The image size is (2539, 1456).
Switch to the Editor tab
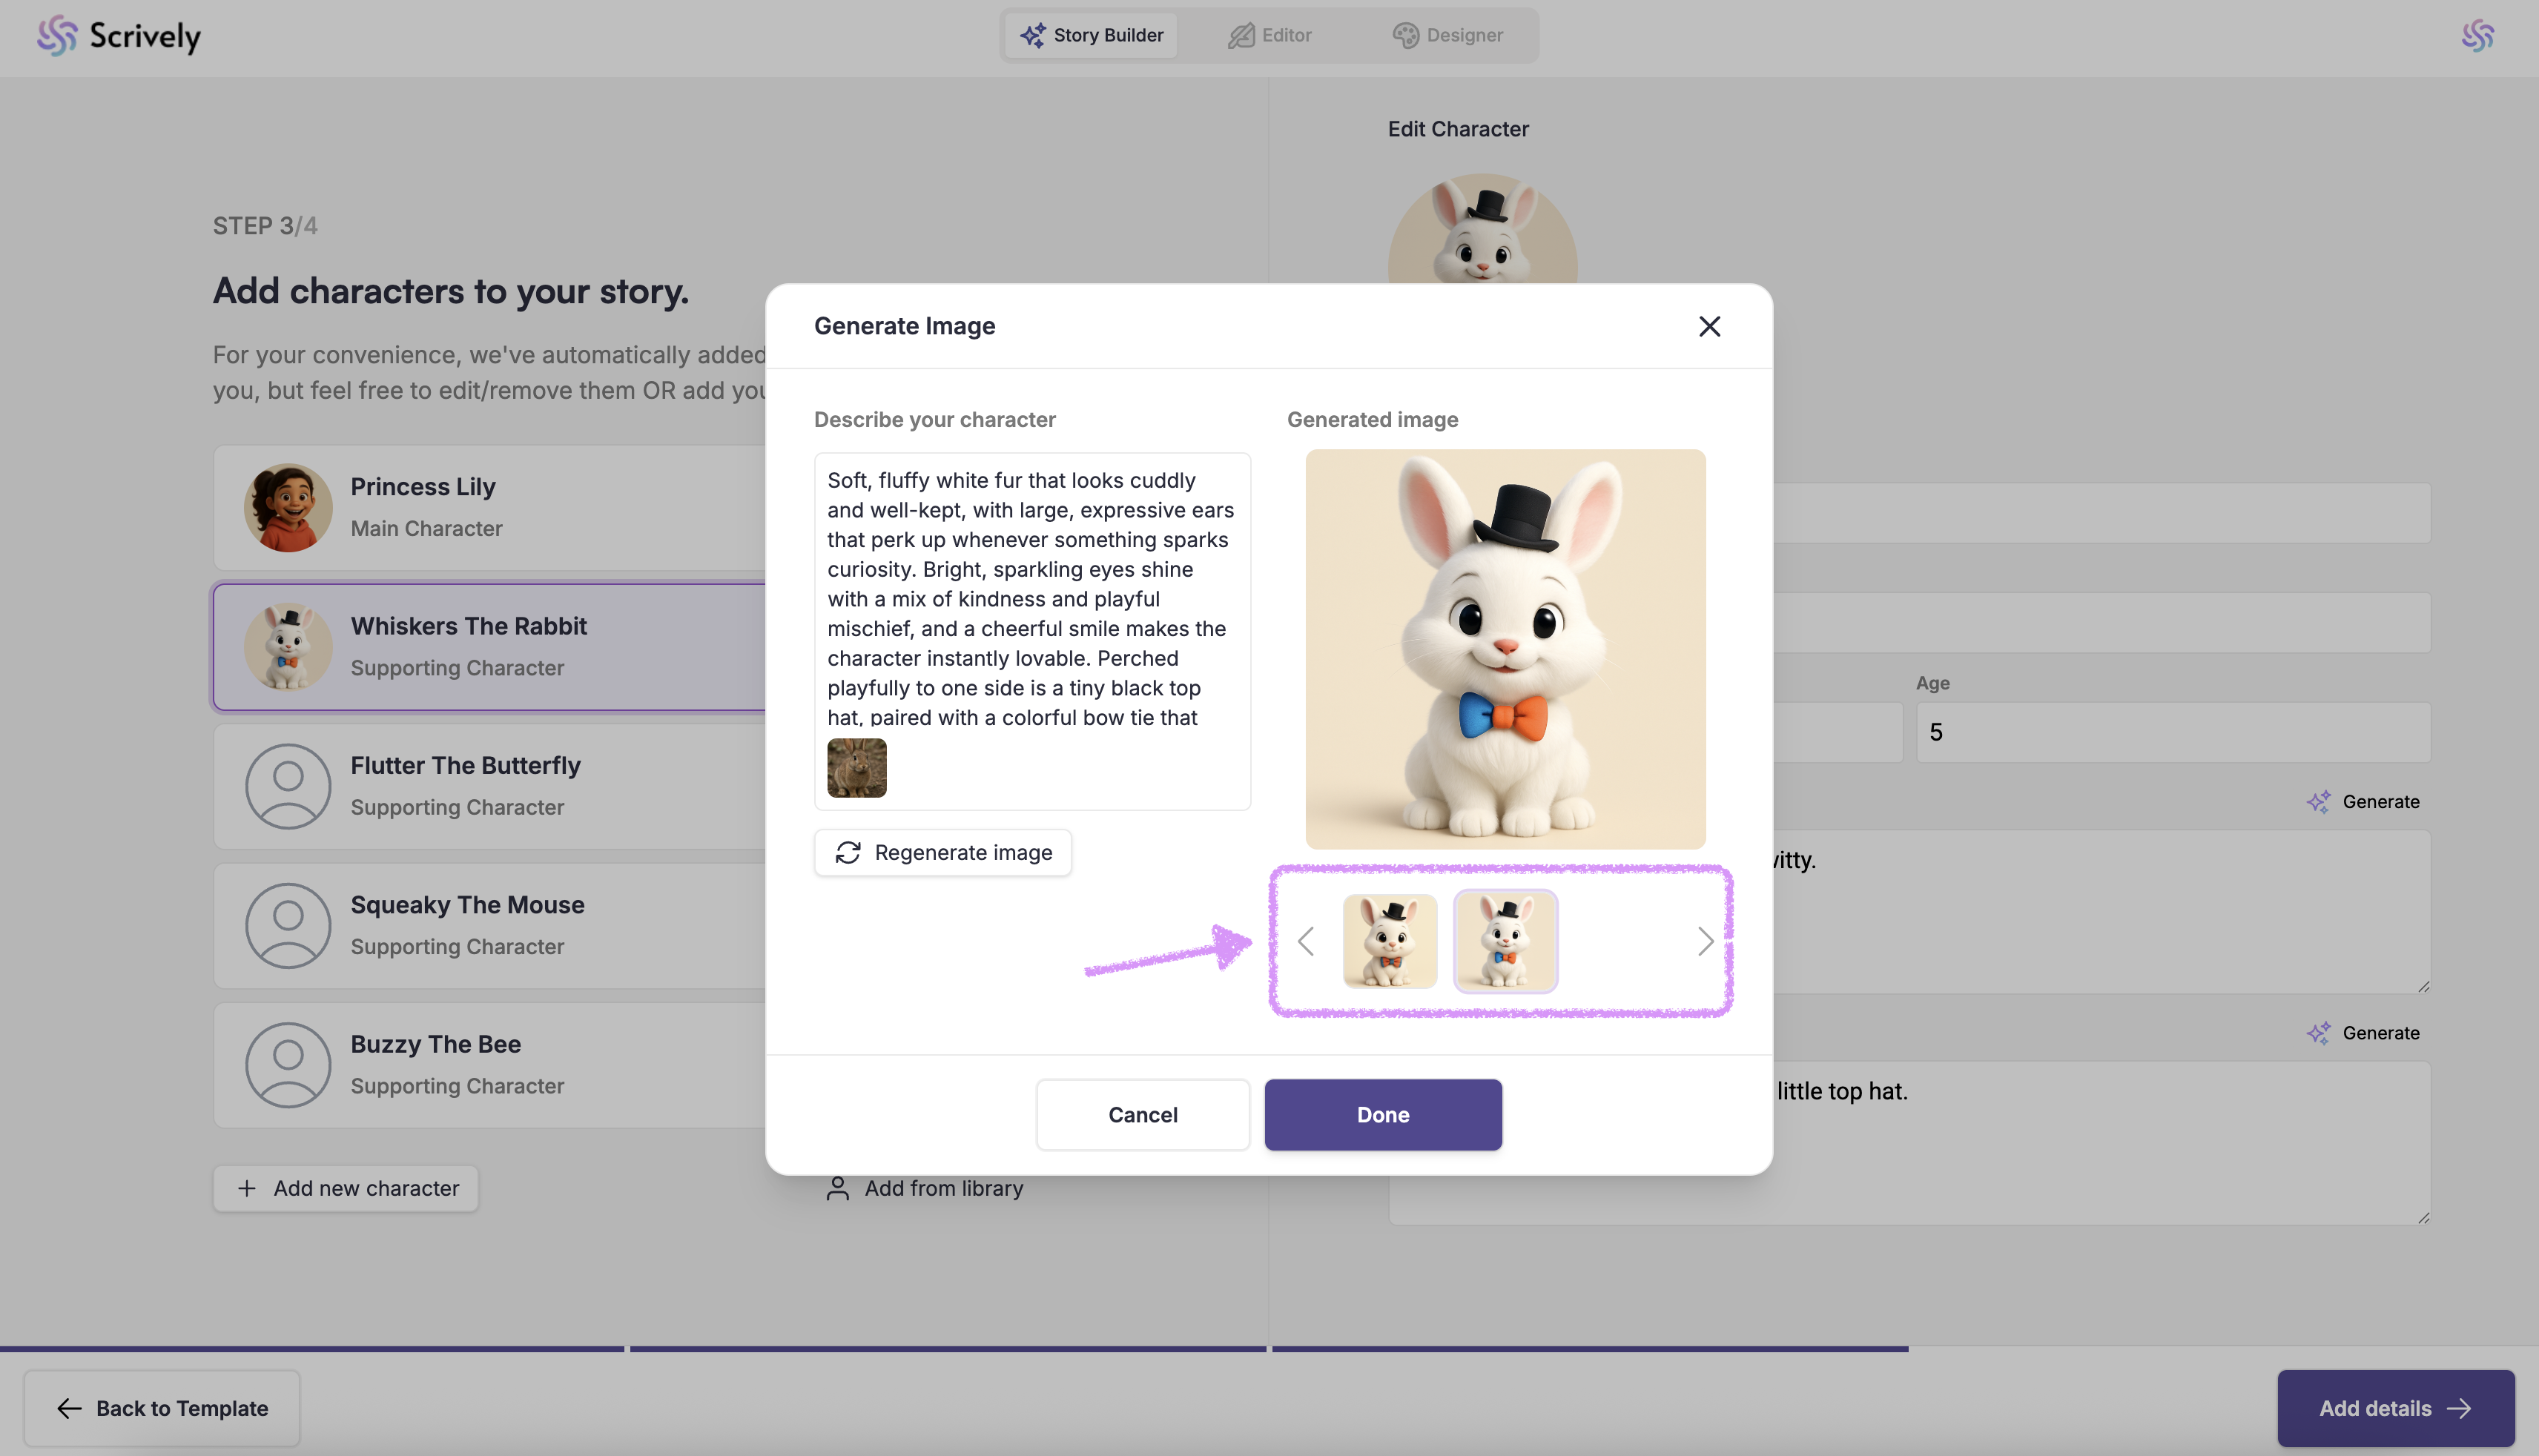(1269, 35)
